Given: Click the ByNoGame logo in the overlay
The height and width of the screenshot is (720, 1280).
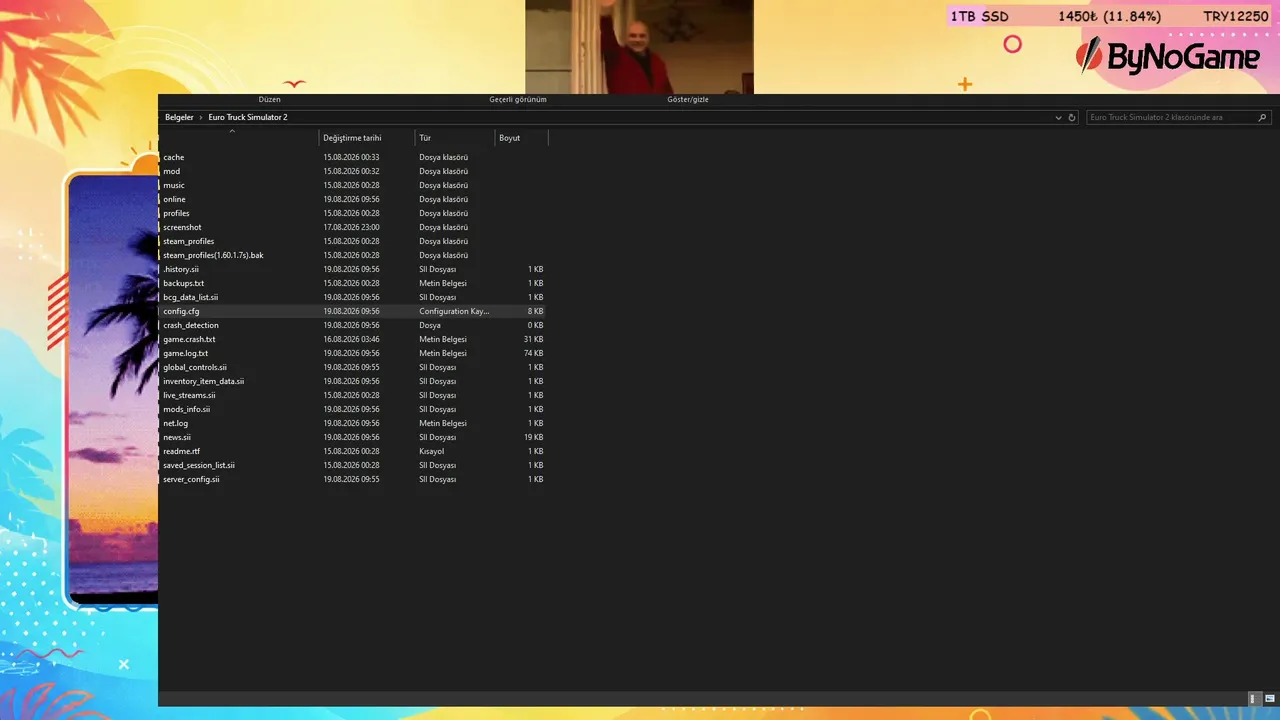Looking at the screenshot, I should coord(1168,56).
